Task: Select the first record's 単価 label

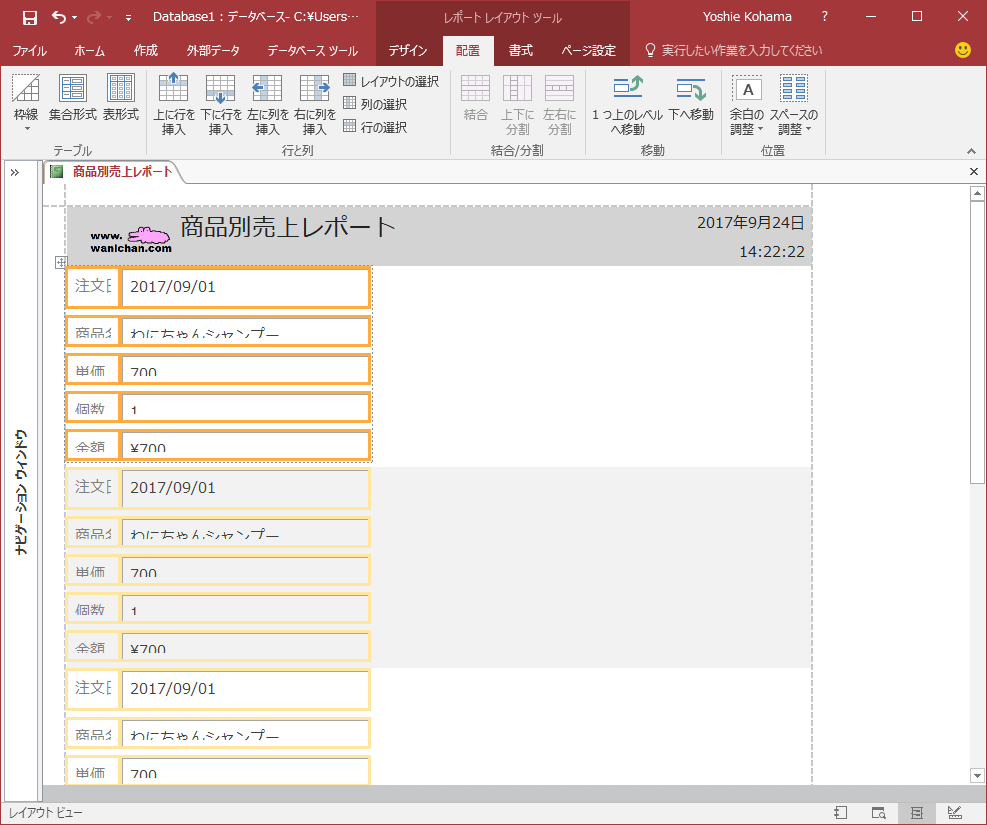Action: click(93, 369)
